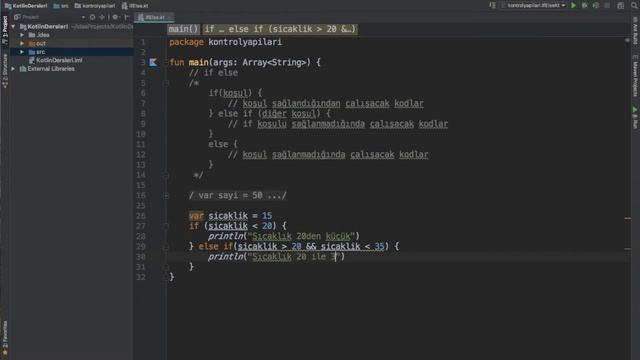The height and width of the screenshot is (360, 640).
Task: Hide the Project panel with hide icon
Action: [x=127, y=17]
